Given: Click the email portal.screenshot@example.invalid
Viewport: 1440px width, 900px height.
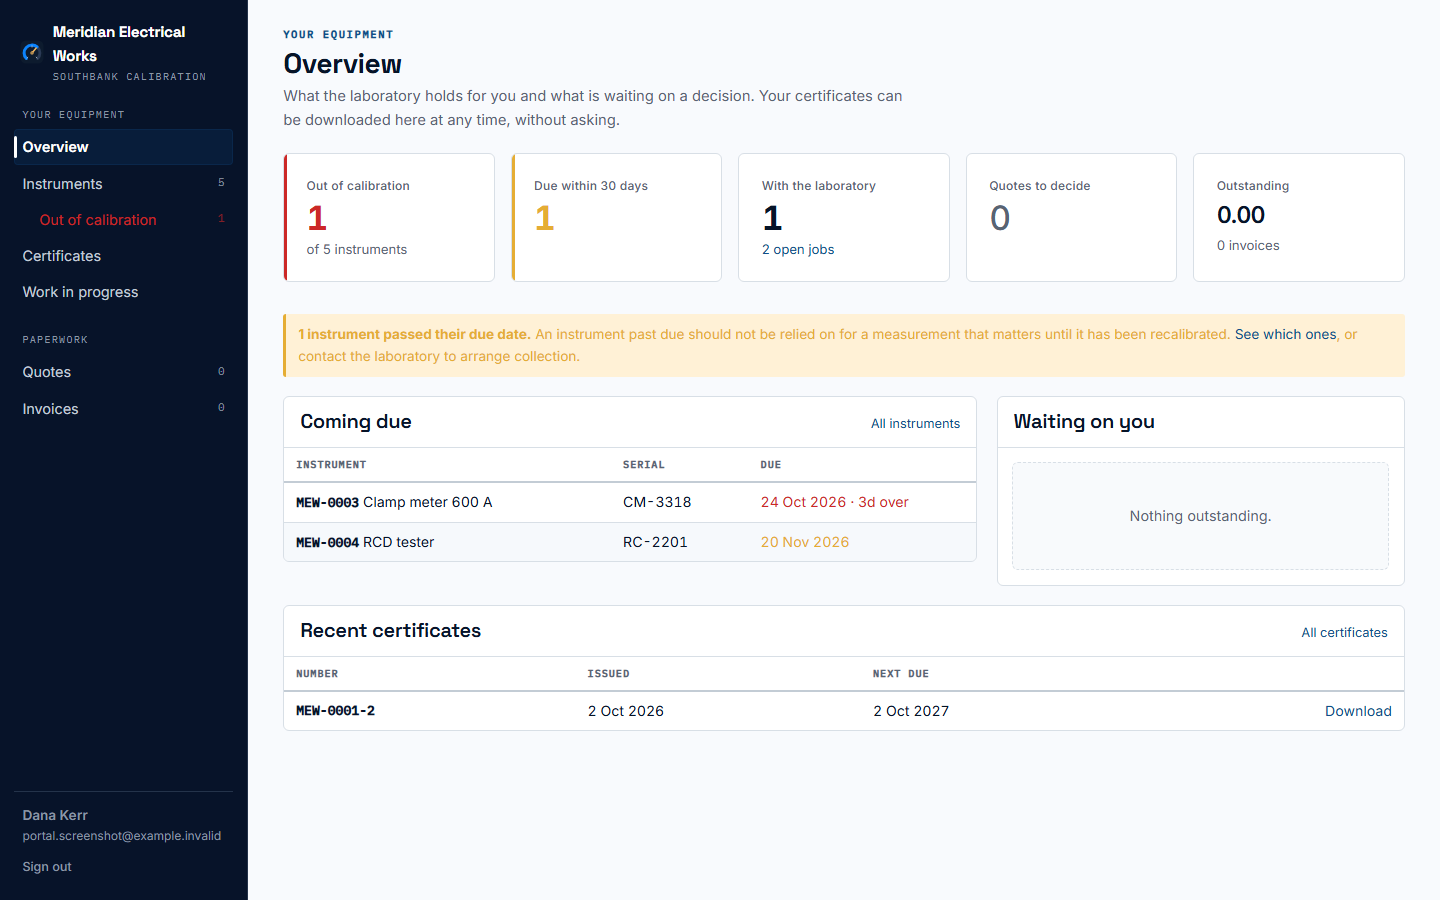Looking at the screenshot, I should pyautogui.click(x=122, y=836).
